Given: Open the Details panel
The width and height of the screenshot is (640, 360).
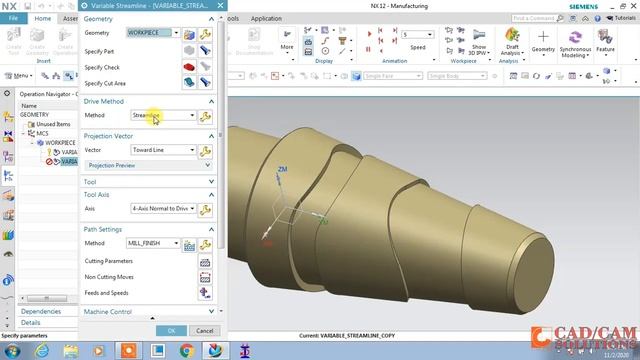Looking at the screenshot, I should [x=31, y=322].
